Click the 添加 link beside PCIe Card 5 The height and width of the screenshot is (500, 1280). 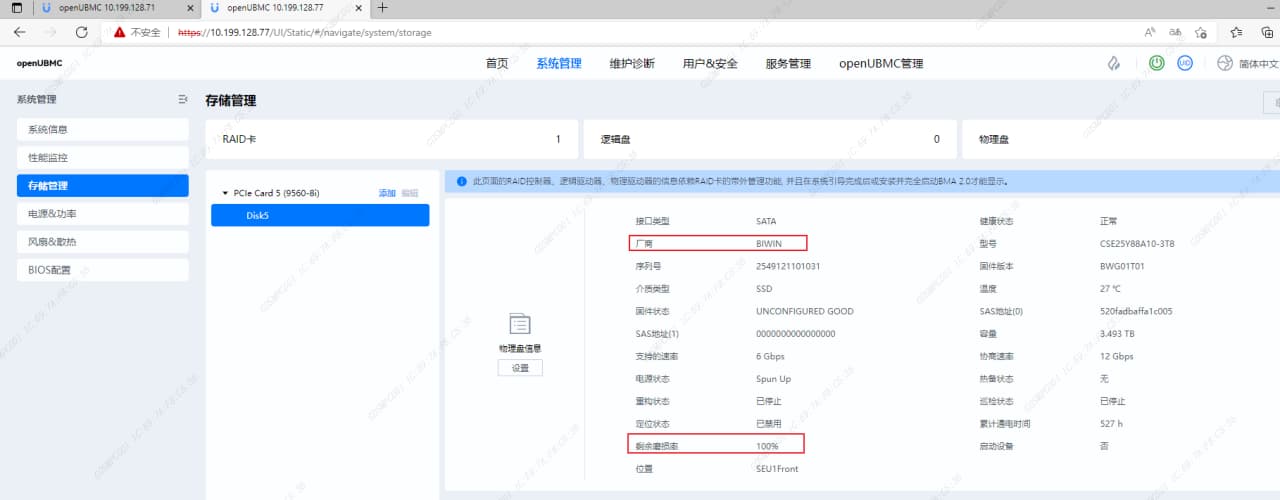[387, 193]
